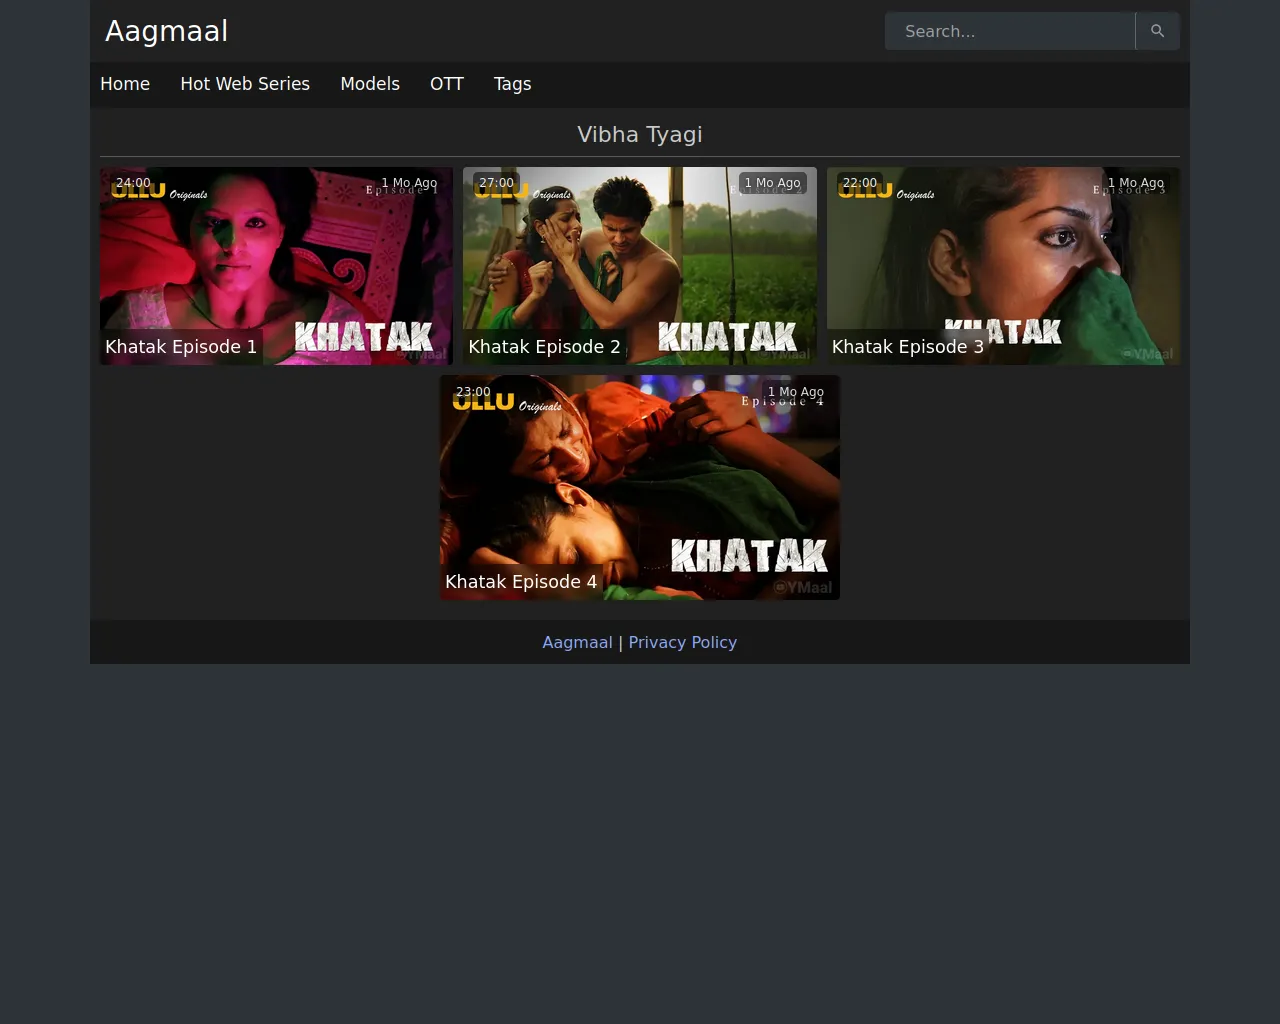
Task: Open the Khatak Episode 4 thumbnail image
Action: [640, 480]
